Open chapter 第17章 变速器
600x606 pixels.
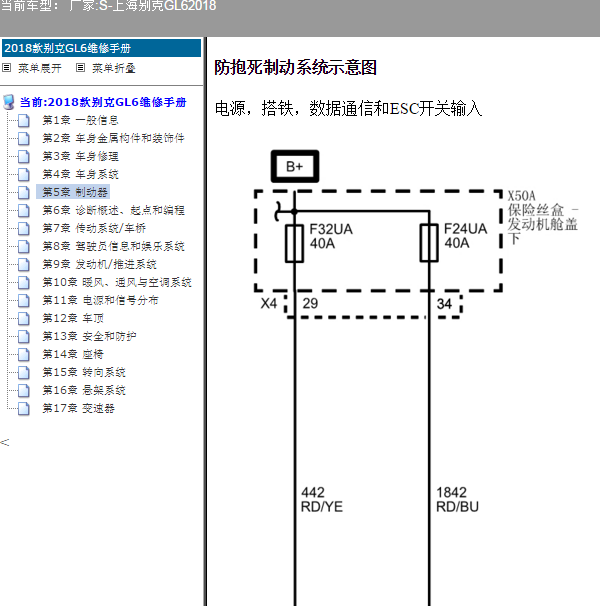[78, 409]
